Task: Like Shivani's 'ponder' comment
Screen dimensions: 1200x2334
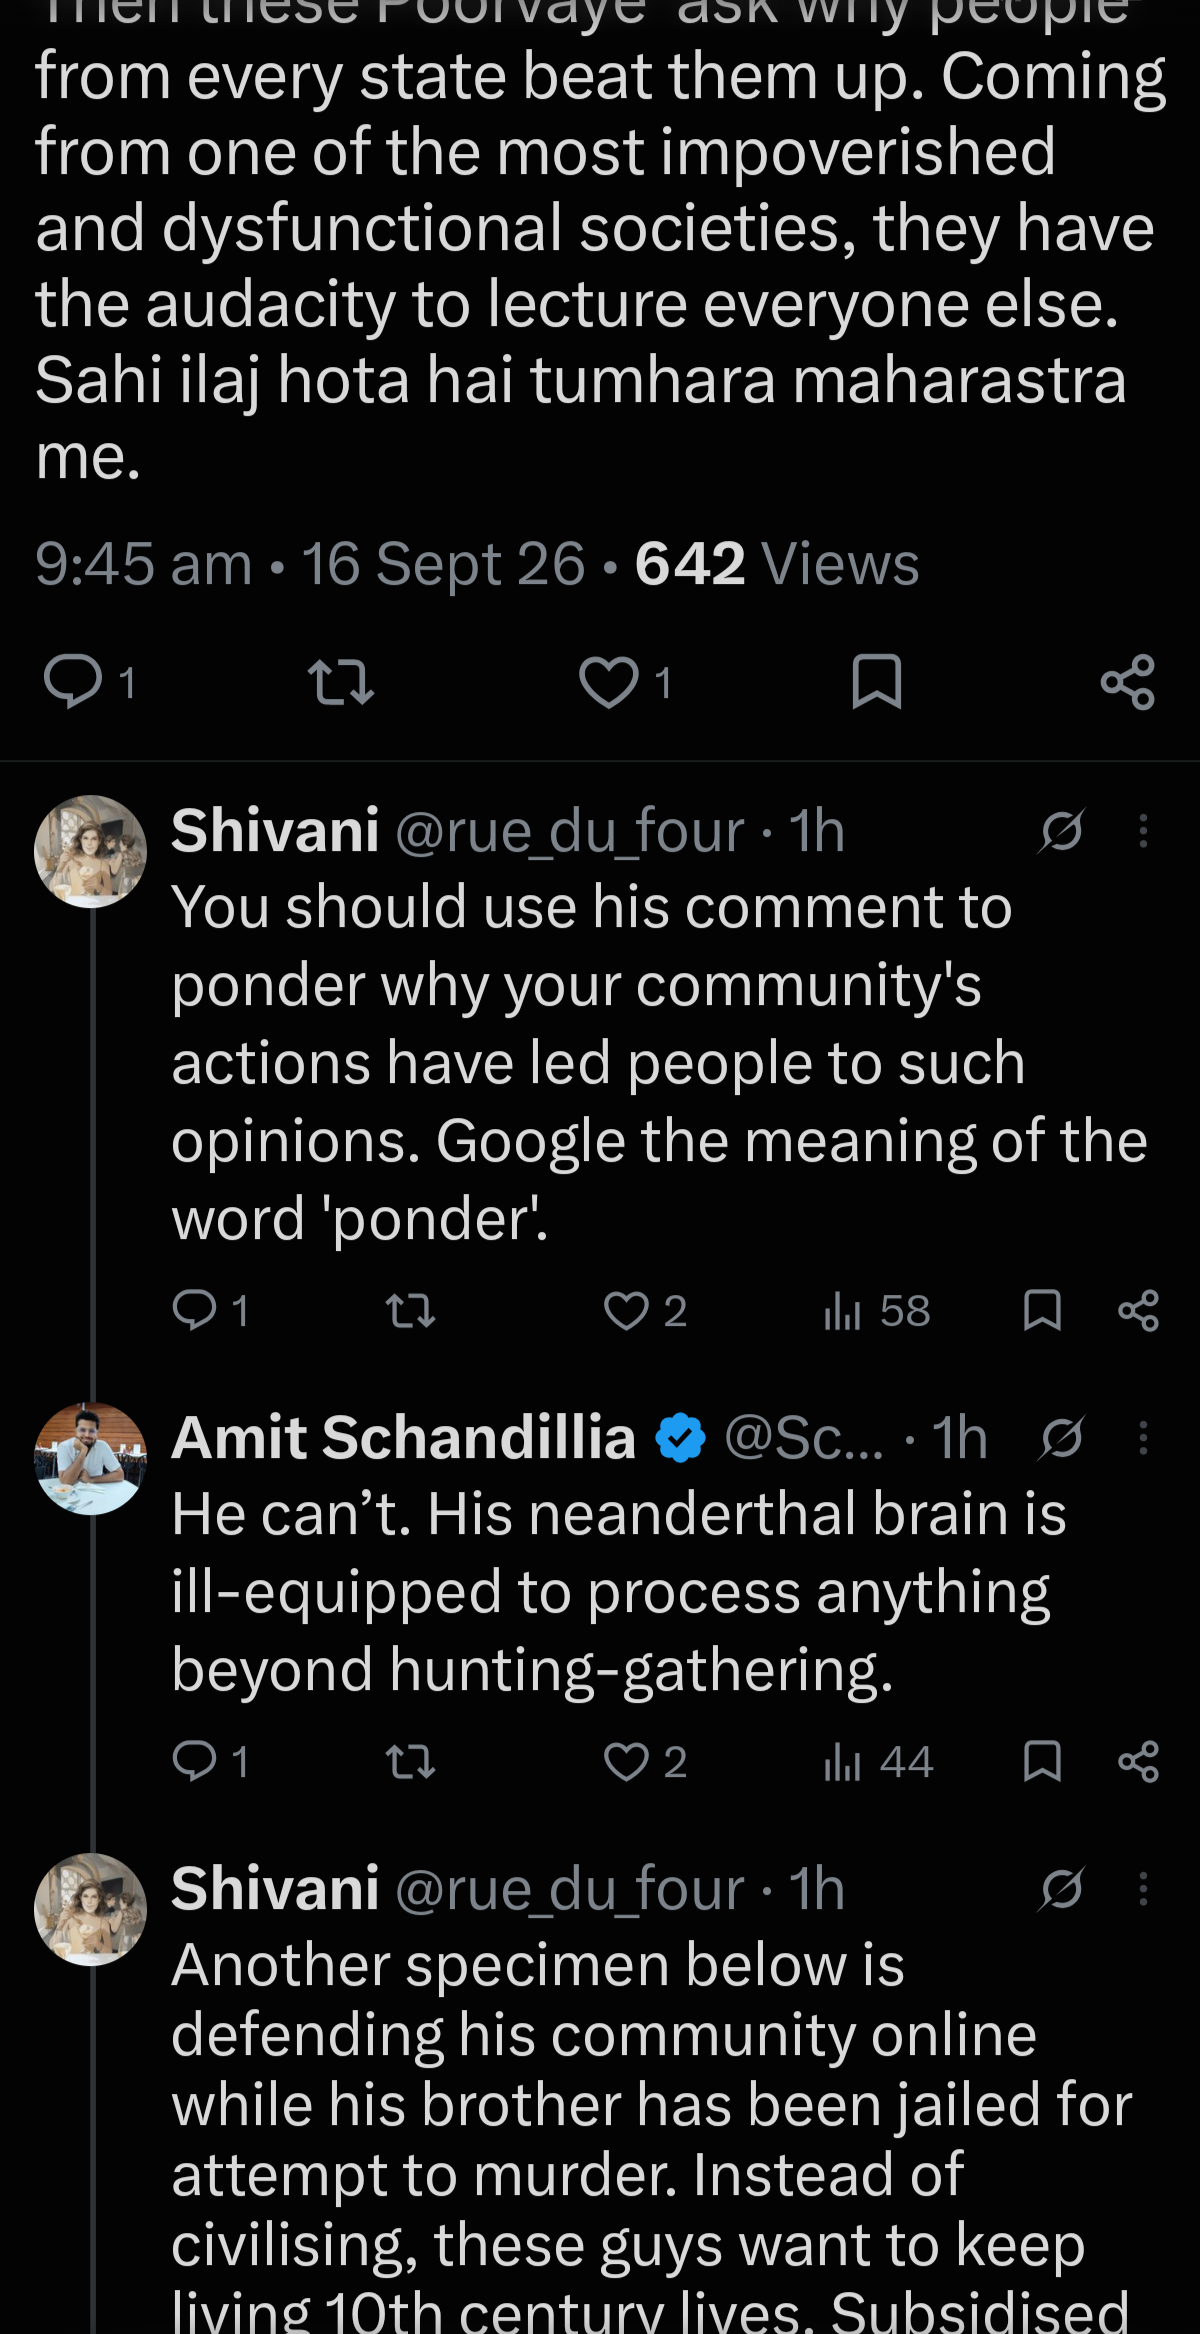Action: [645, 1310]
